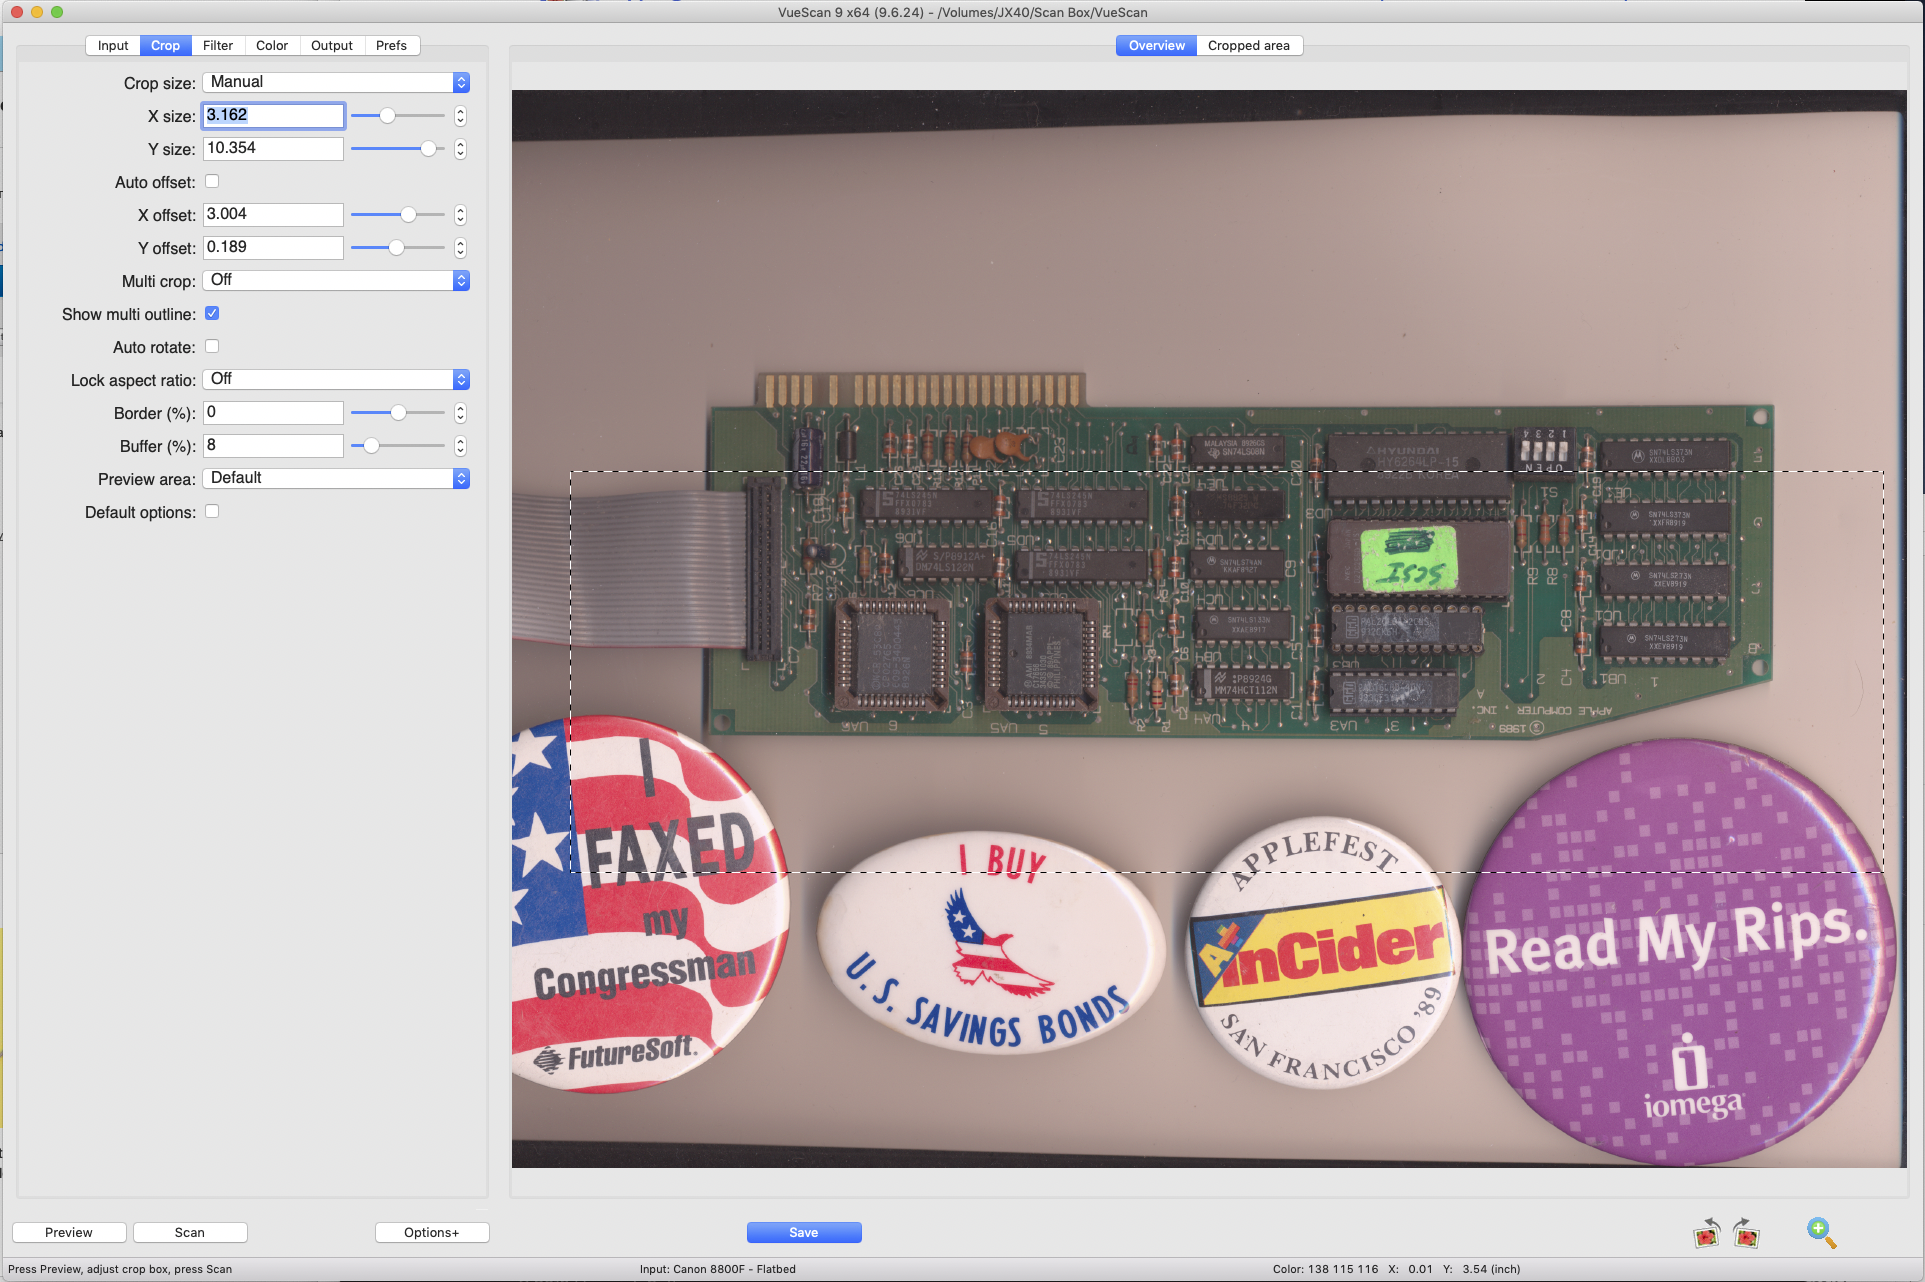Enable the Default options checkbox
This screenshot has width=1925, height=1282.
click(212, 512)
